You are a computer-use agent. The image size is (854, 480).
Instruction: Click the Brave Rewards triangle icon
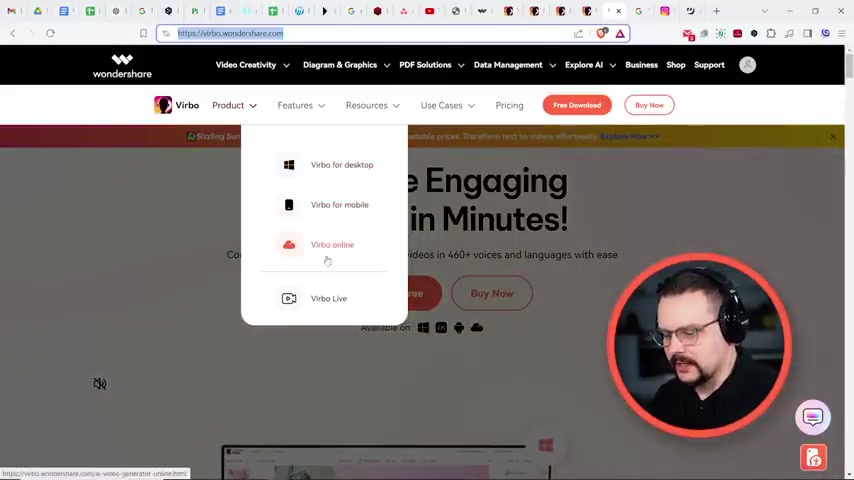point(620,33)
